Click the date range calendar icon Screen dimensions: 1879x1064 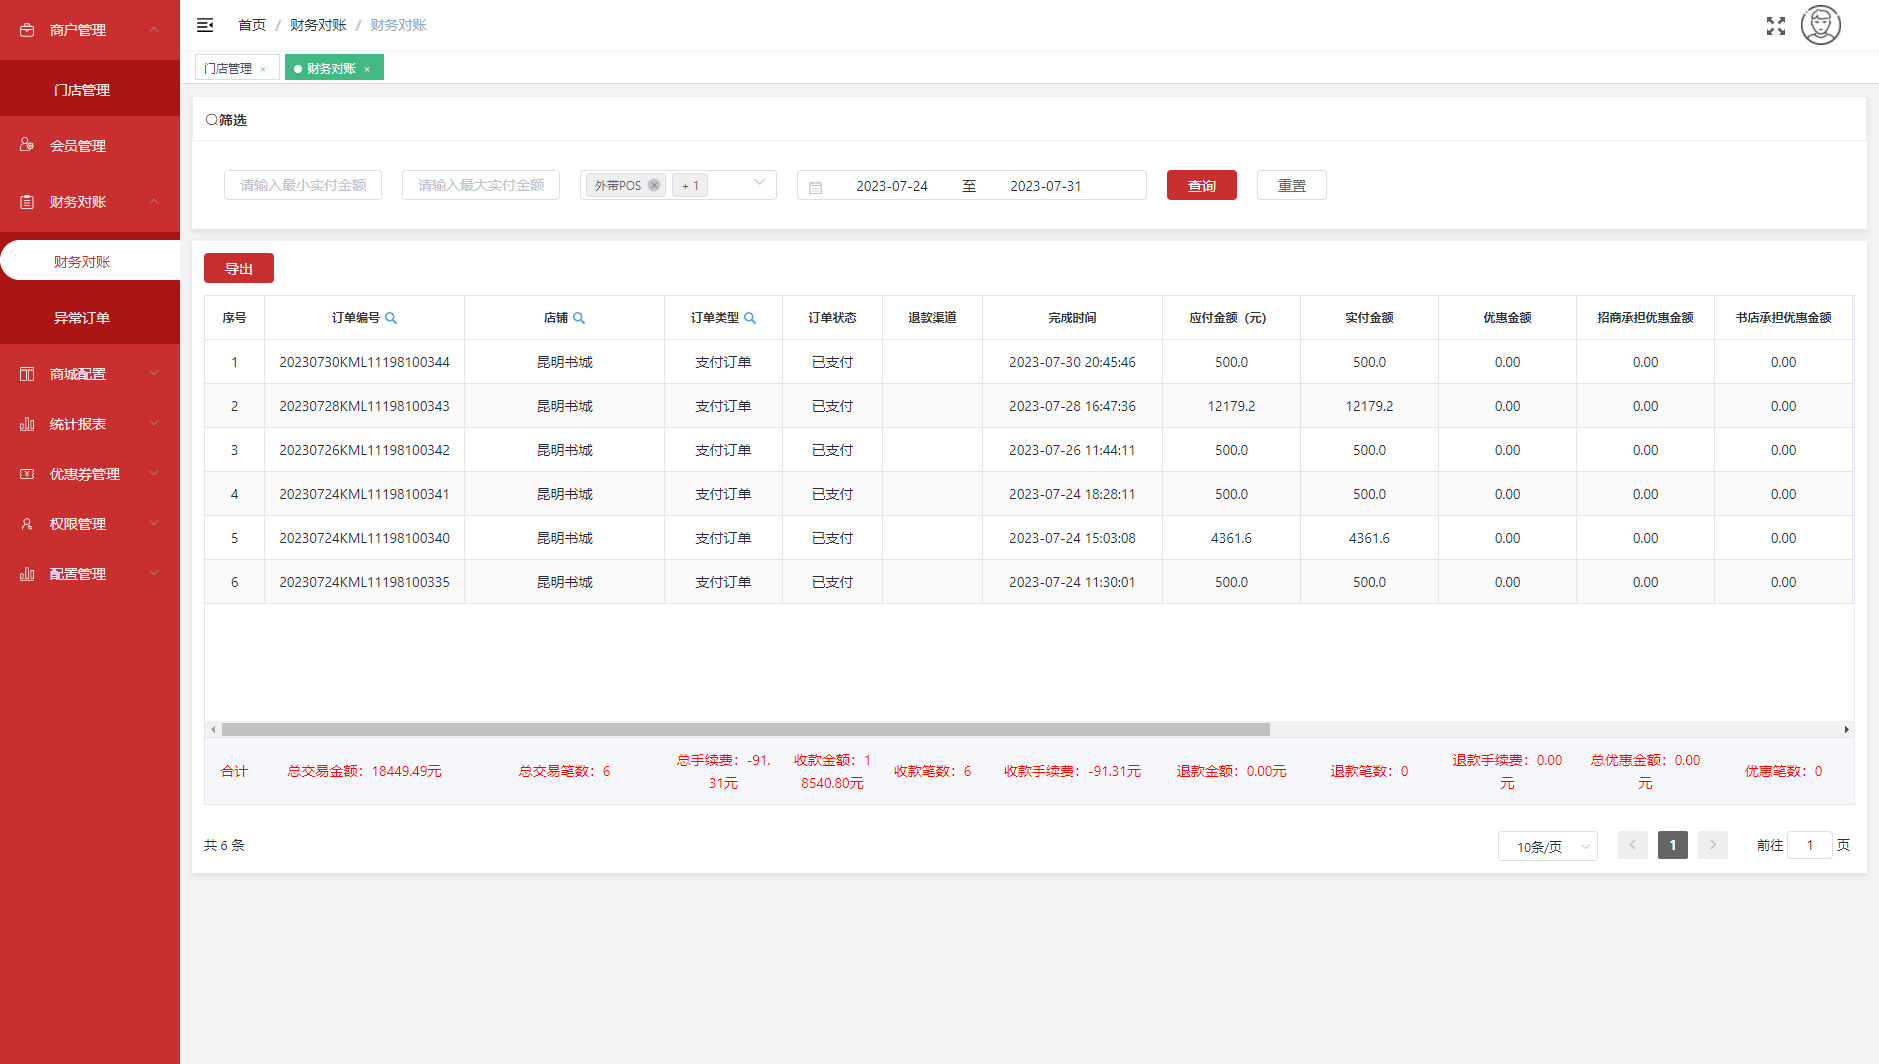click(816, 187)
